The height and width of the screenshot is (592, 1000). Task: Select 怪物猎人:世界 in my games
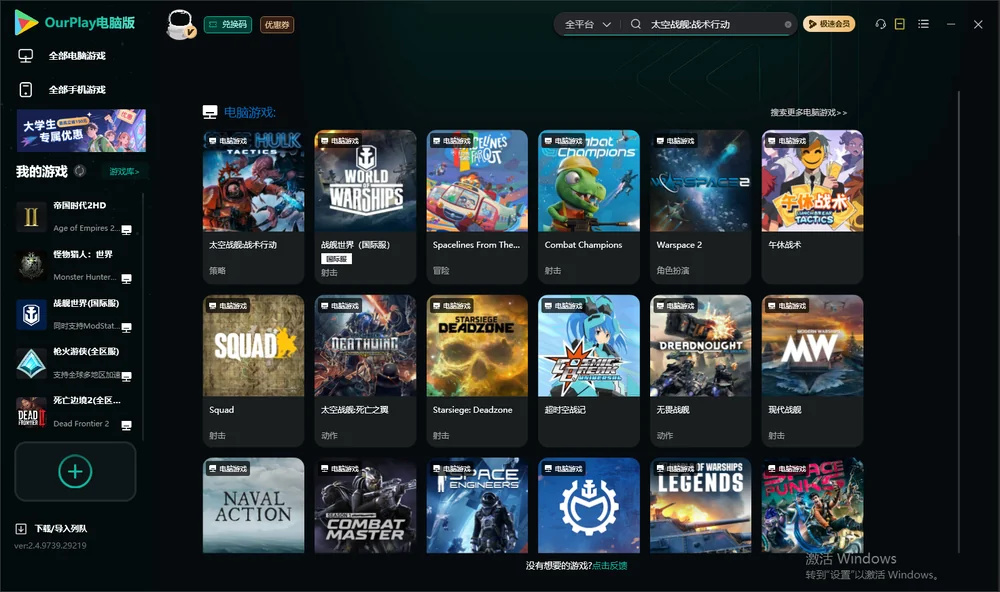pos(75,265)
